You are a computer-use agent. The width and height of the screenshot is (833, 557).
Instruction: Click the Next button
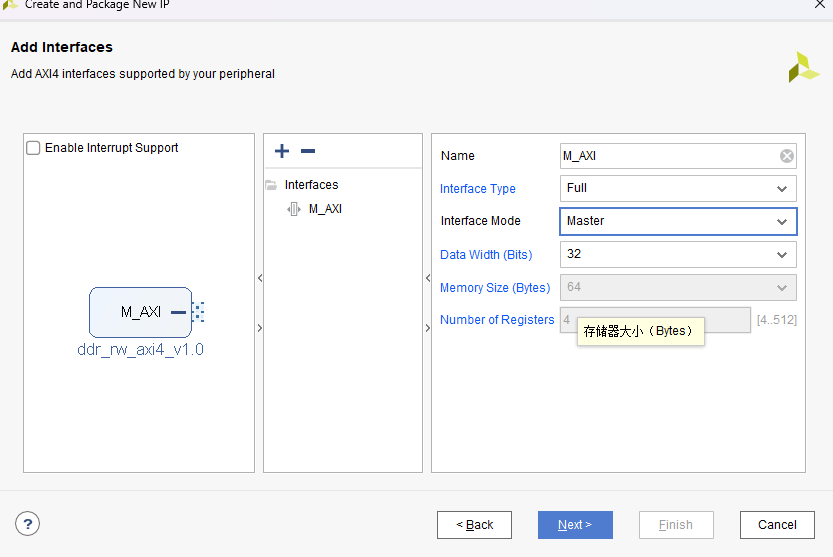point(575,525)
